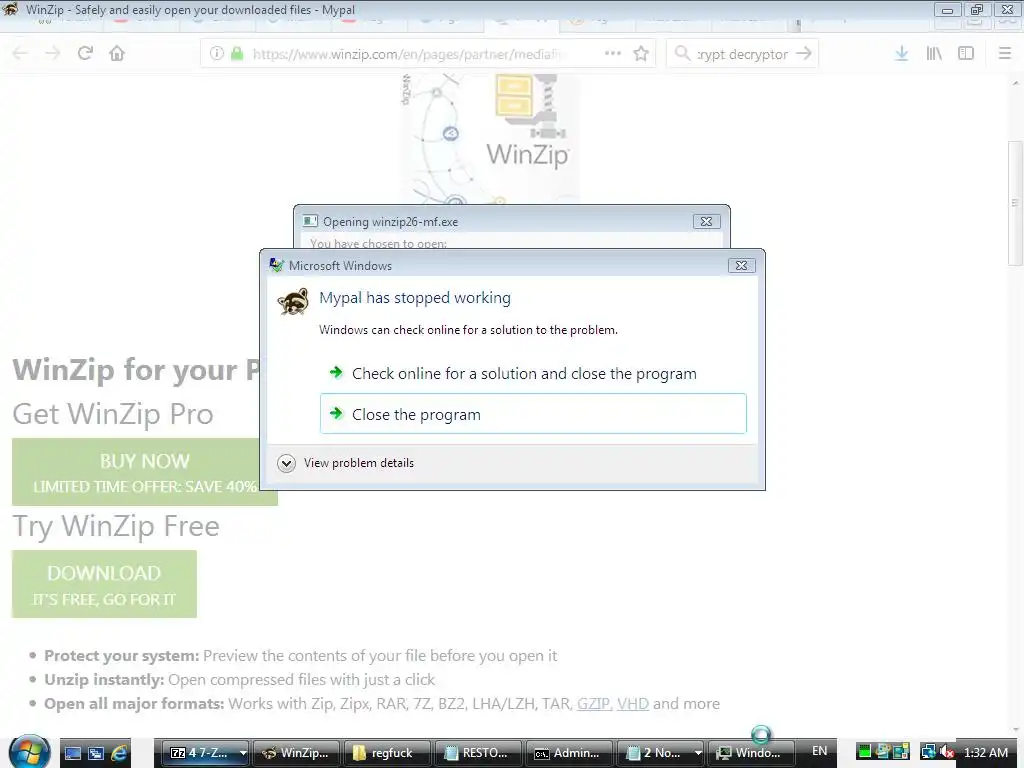Click the network computers tray icon

click(x=929, y=752)
